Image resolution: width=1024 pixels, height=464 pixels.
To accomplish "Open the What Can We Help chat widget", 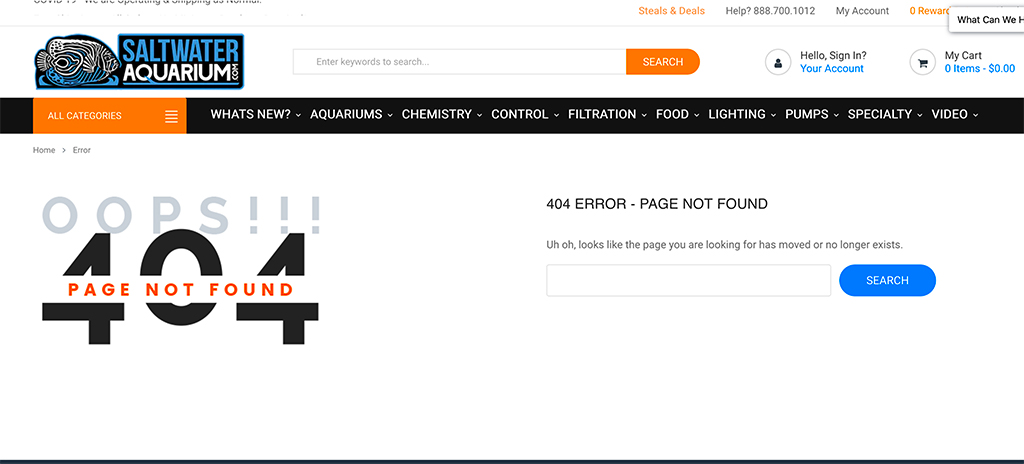I will click(x=987, y=20).
